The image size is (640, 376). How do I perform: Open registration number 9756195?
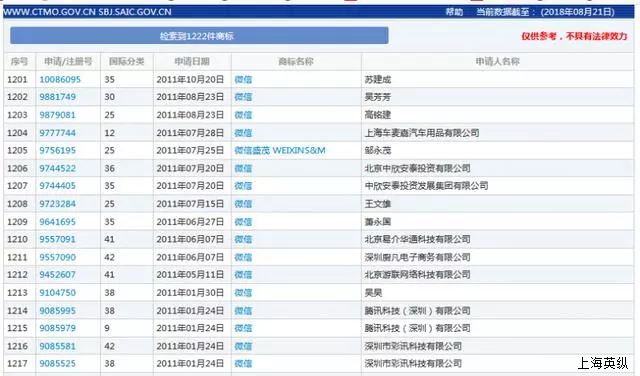[x=58, y=151]
